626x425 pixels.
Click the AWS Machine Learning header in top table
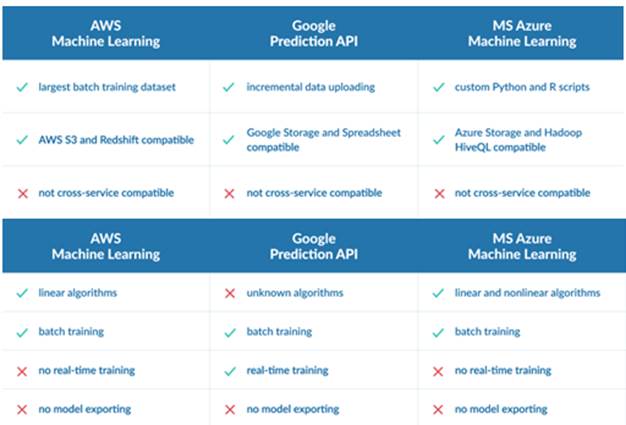pos(106,35)
